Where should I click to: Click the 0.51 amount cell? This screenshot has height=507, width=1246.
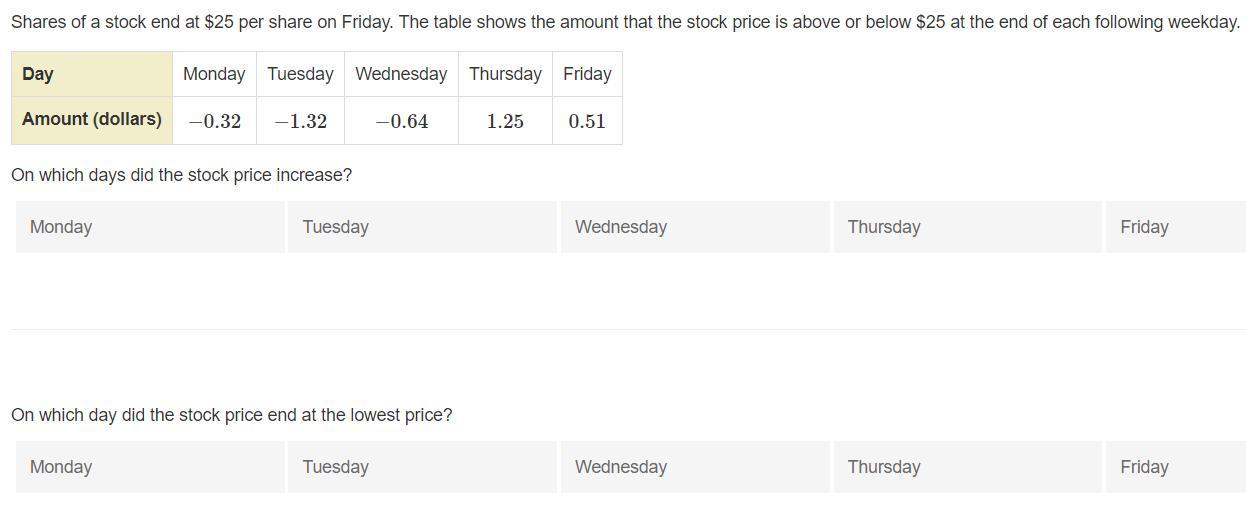coord(587,121)
